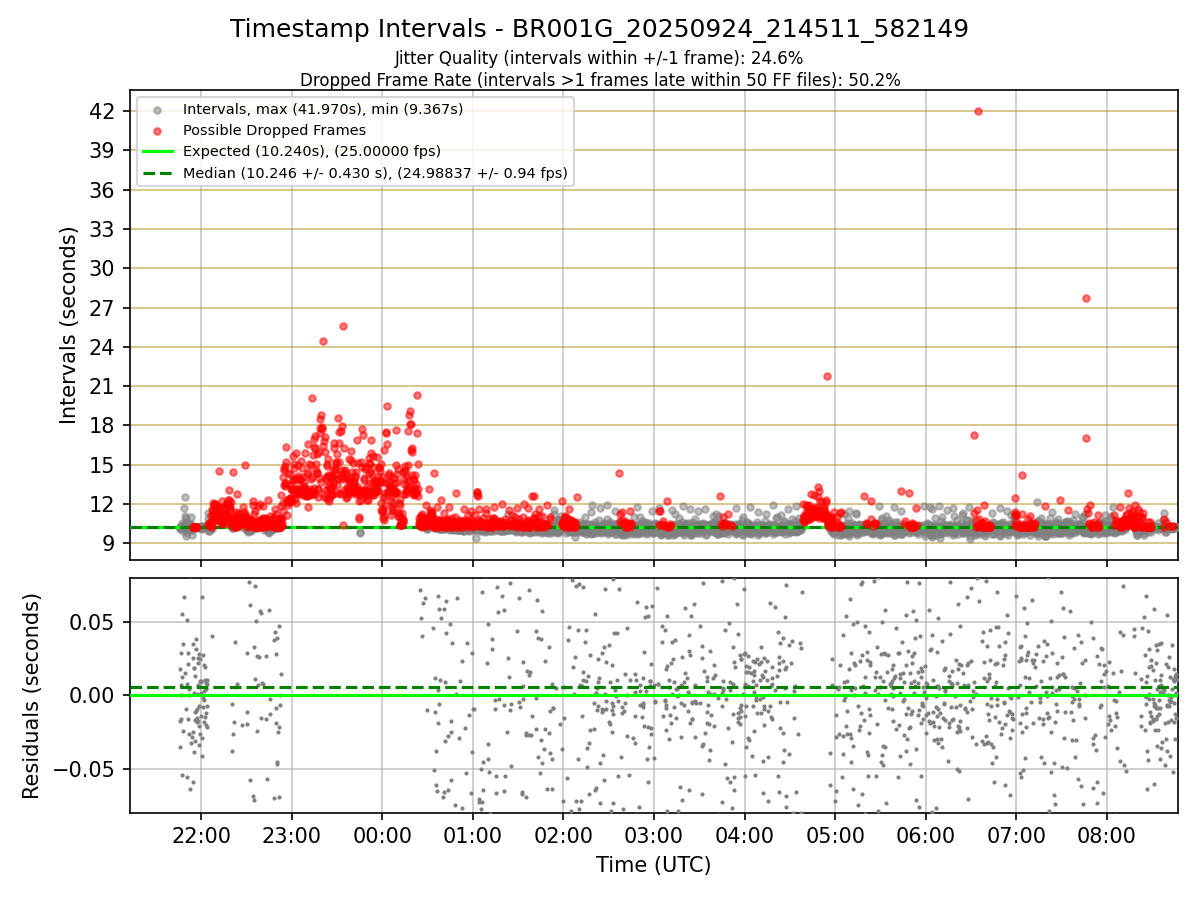Click the x-axis tick label '03:00'
Image resolution: width=1200 pixels, height=900 pixels.
point(653,835)
